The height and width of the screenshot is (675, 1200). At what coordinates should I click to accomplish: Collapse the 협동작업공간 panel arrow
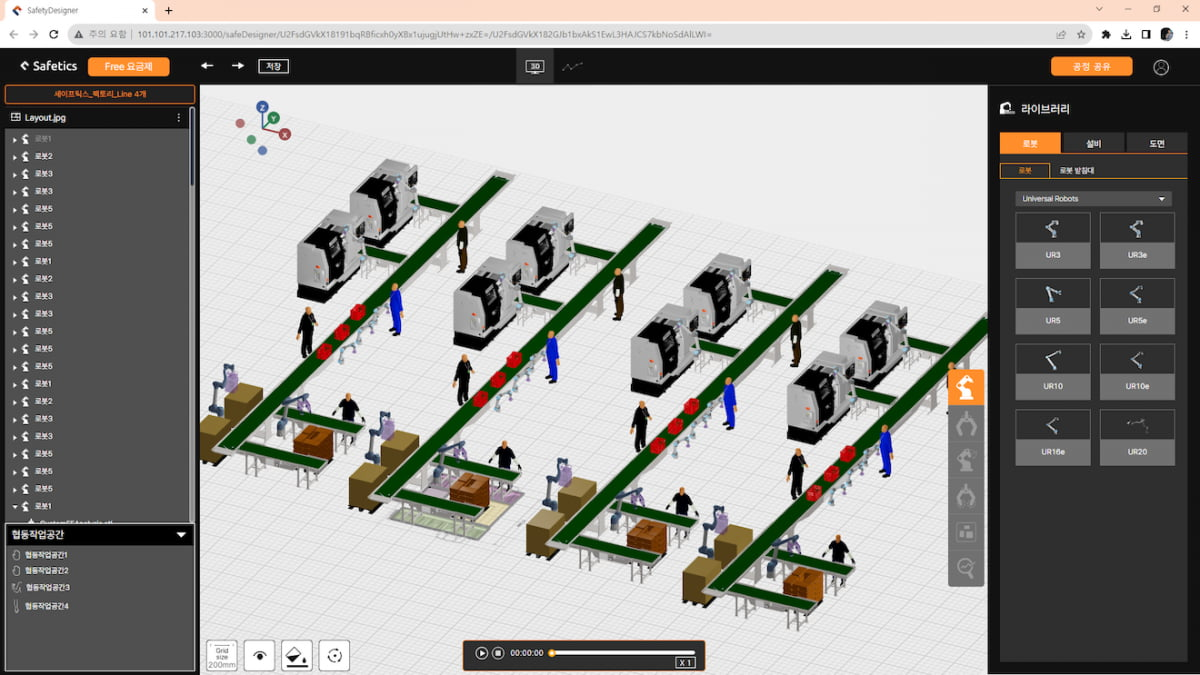click(x=181, y=535)
